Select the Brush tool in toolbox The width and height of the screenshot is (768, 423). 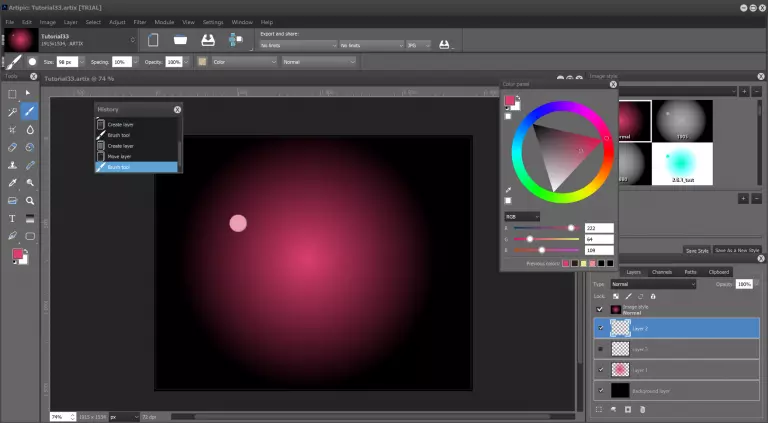[x=30, y=111]
